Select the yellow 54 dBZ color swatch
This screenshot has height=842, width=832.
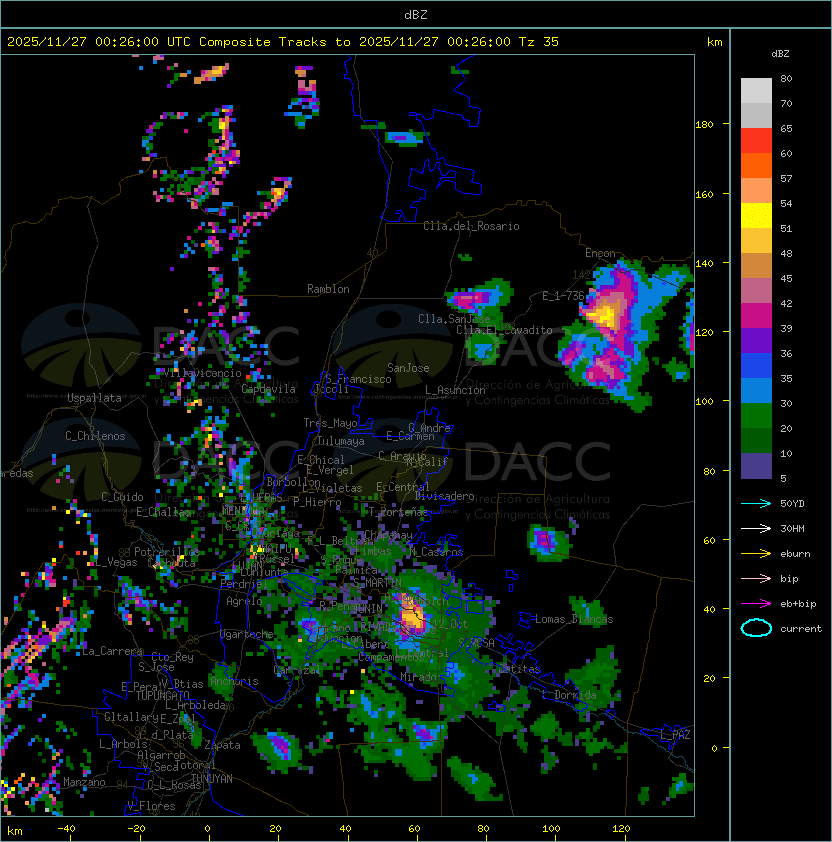click(756, 215)
